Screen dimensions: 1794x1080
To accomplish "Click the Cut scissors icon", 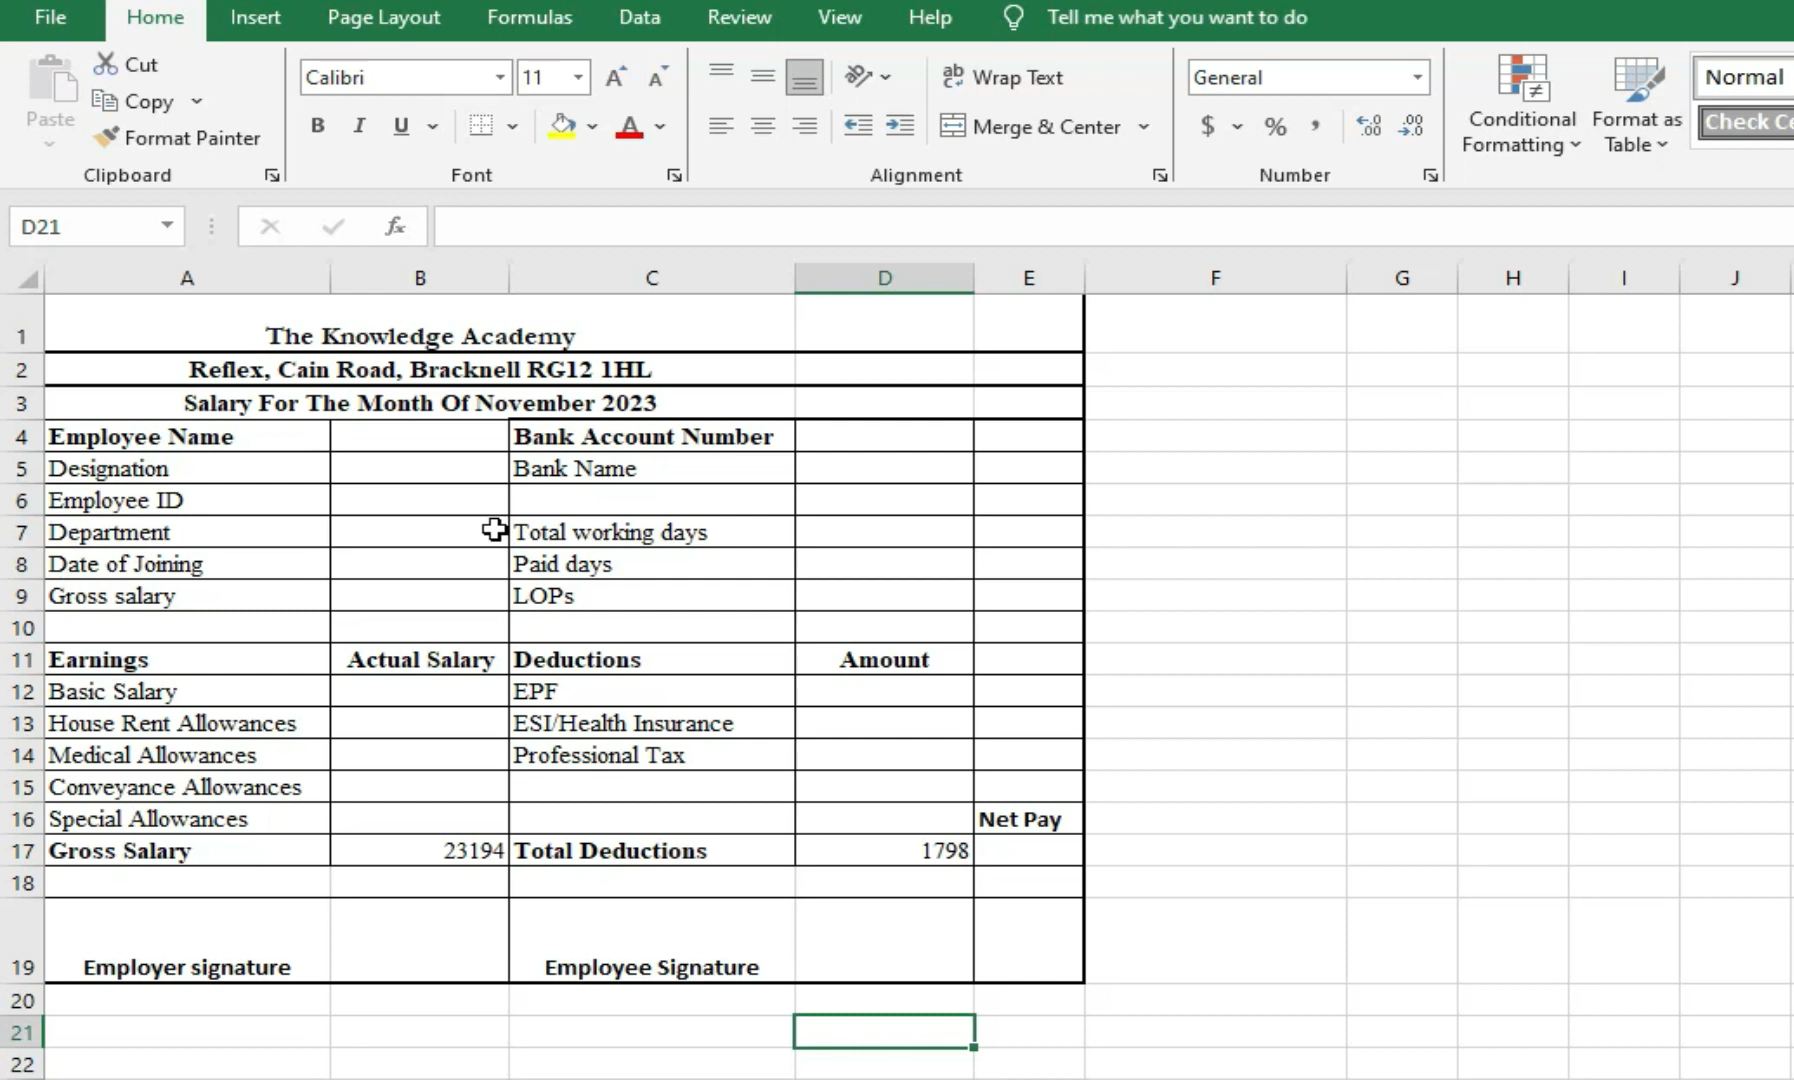I will point(105,64).
